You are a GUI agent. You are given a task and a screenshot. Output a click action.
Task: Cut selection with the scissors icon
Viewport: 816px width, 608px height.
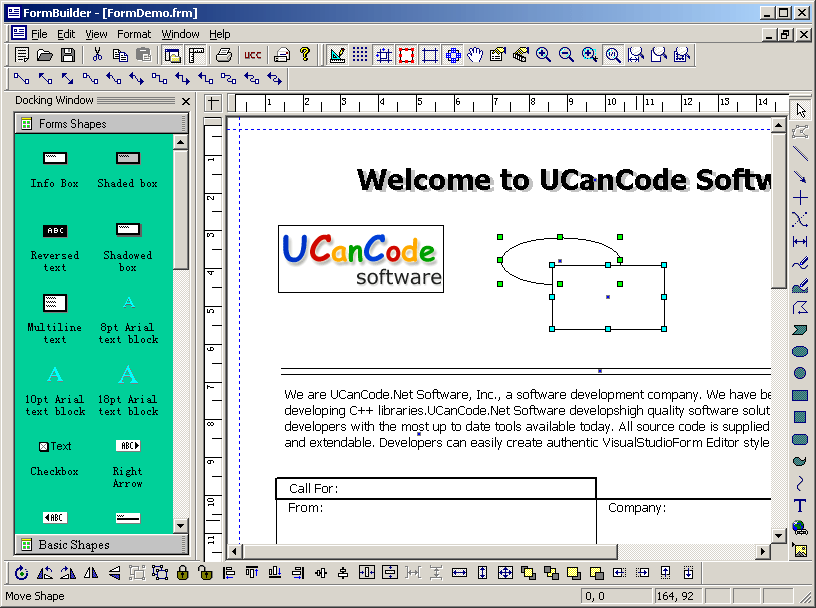97,55
